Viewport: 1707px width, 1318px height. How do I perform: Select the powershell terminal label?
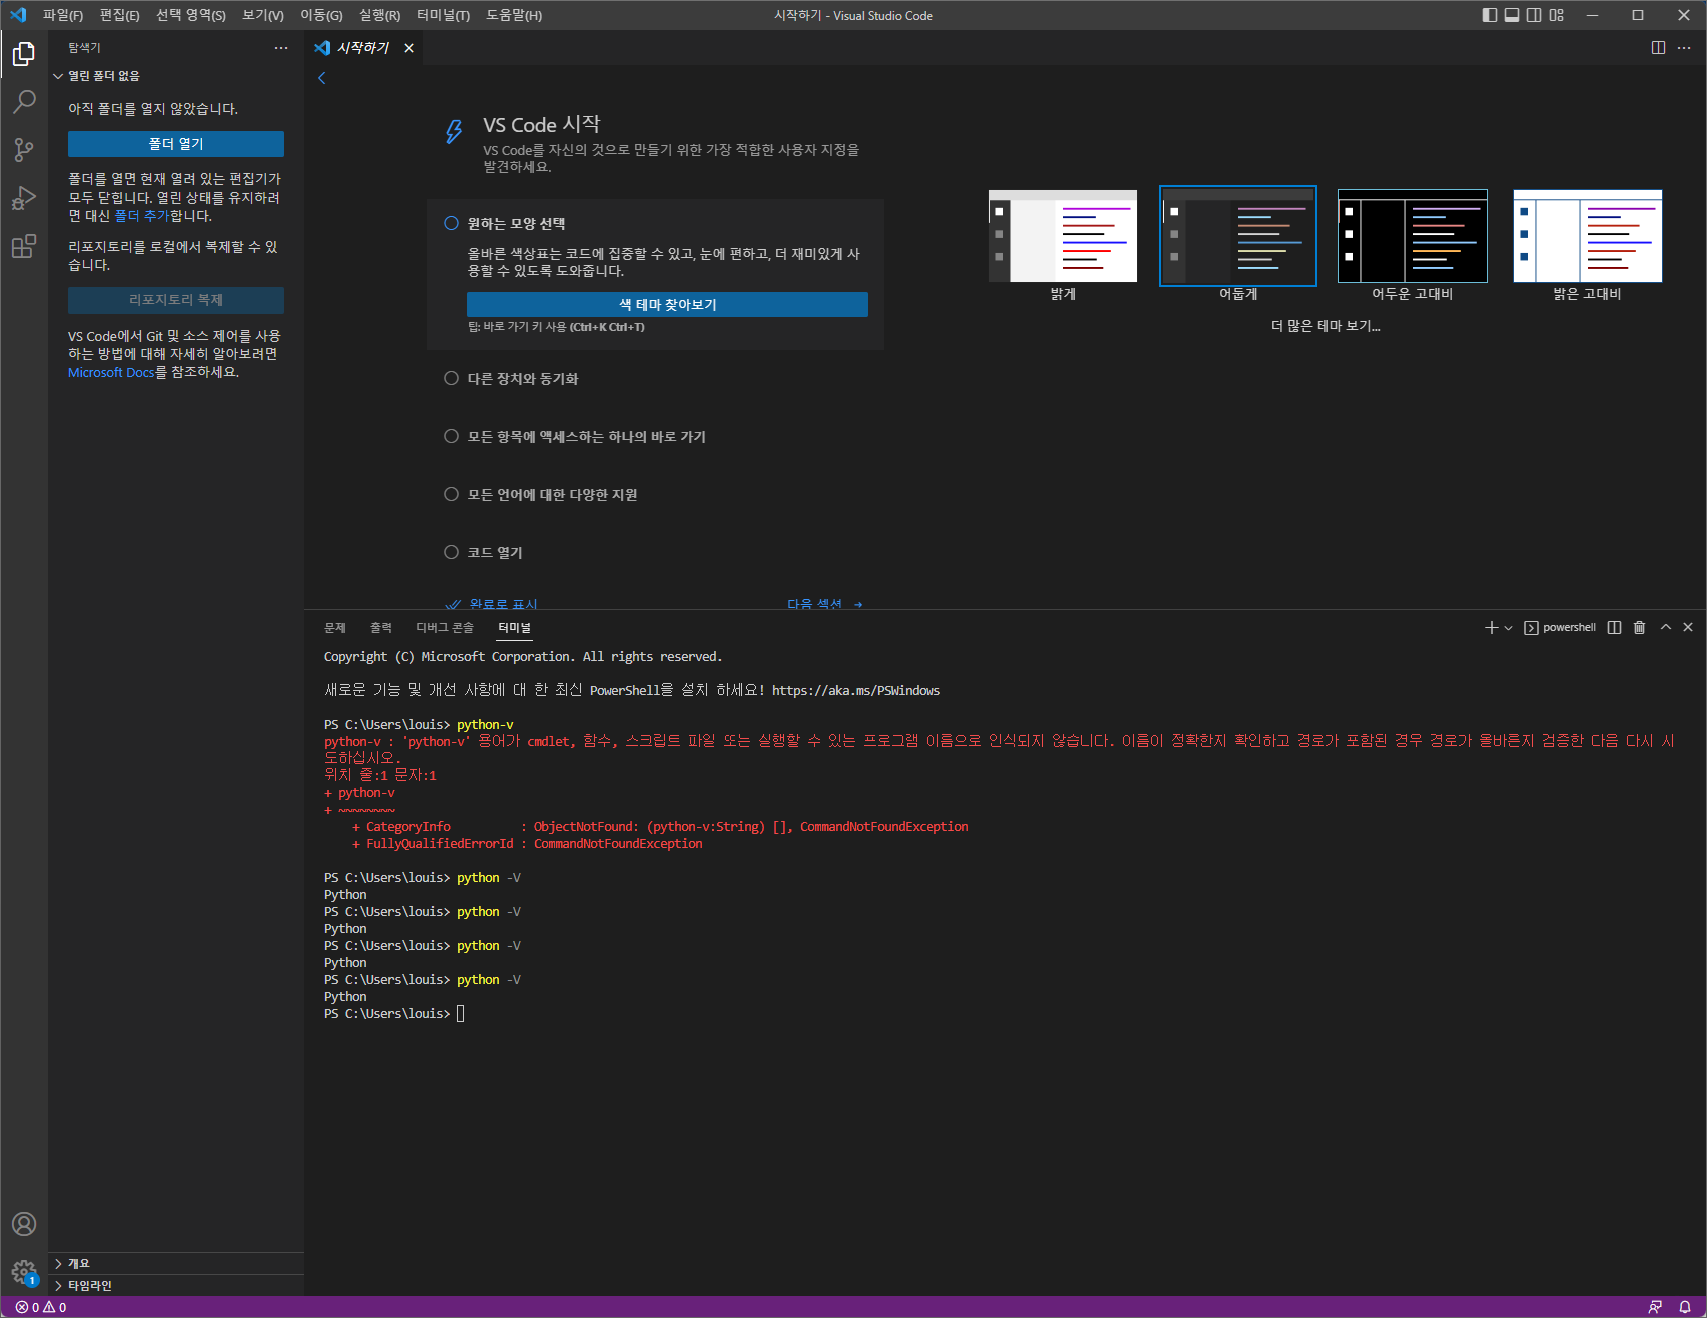1560,628
